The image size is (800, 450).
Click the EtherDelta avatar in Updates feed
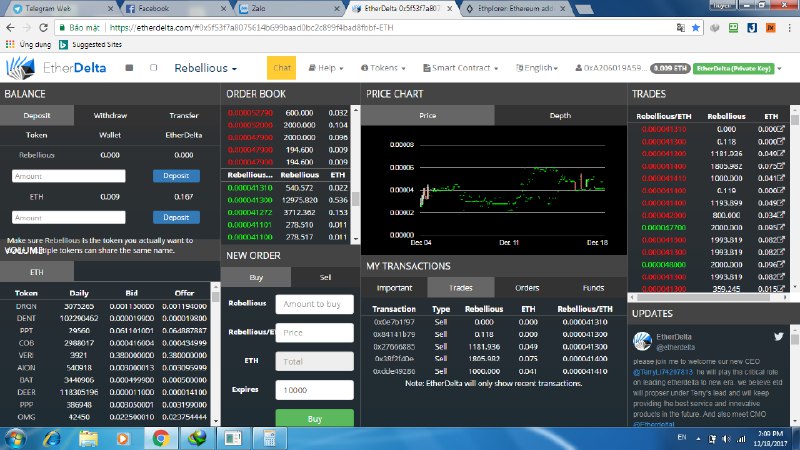pos(642,341)
